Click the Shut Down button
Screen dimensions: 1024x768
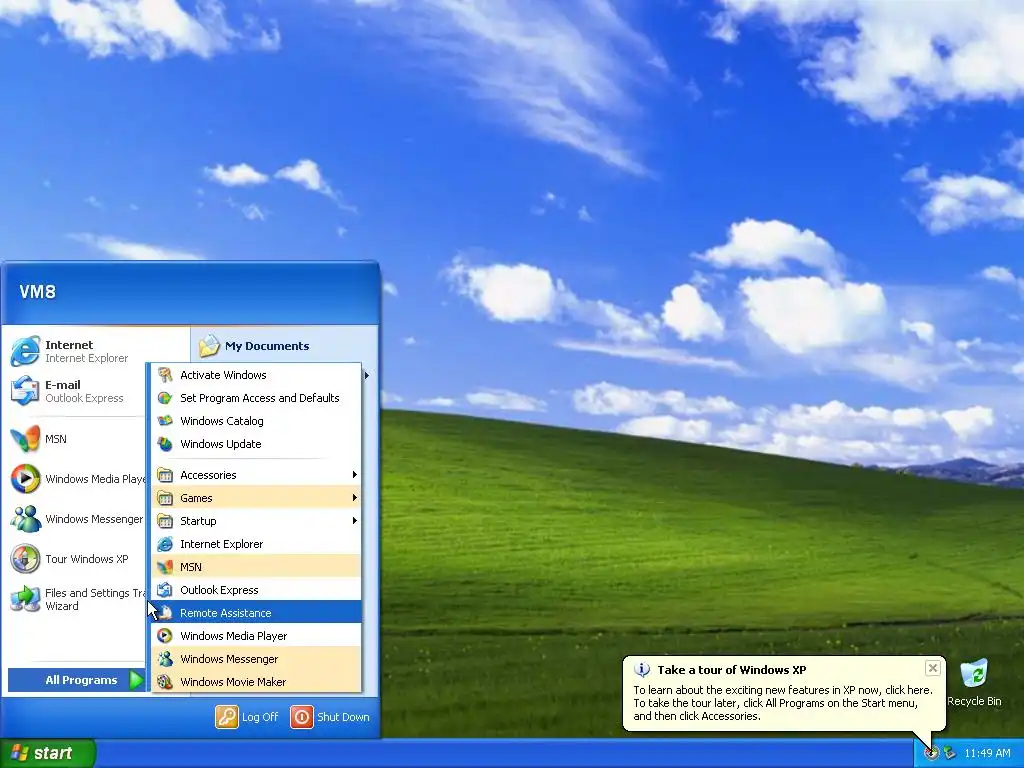click(330, 716)
